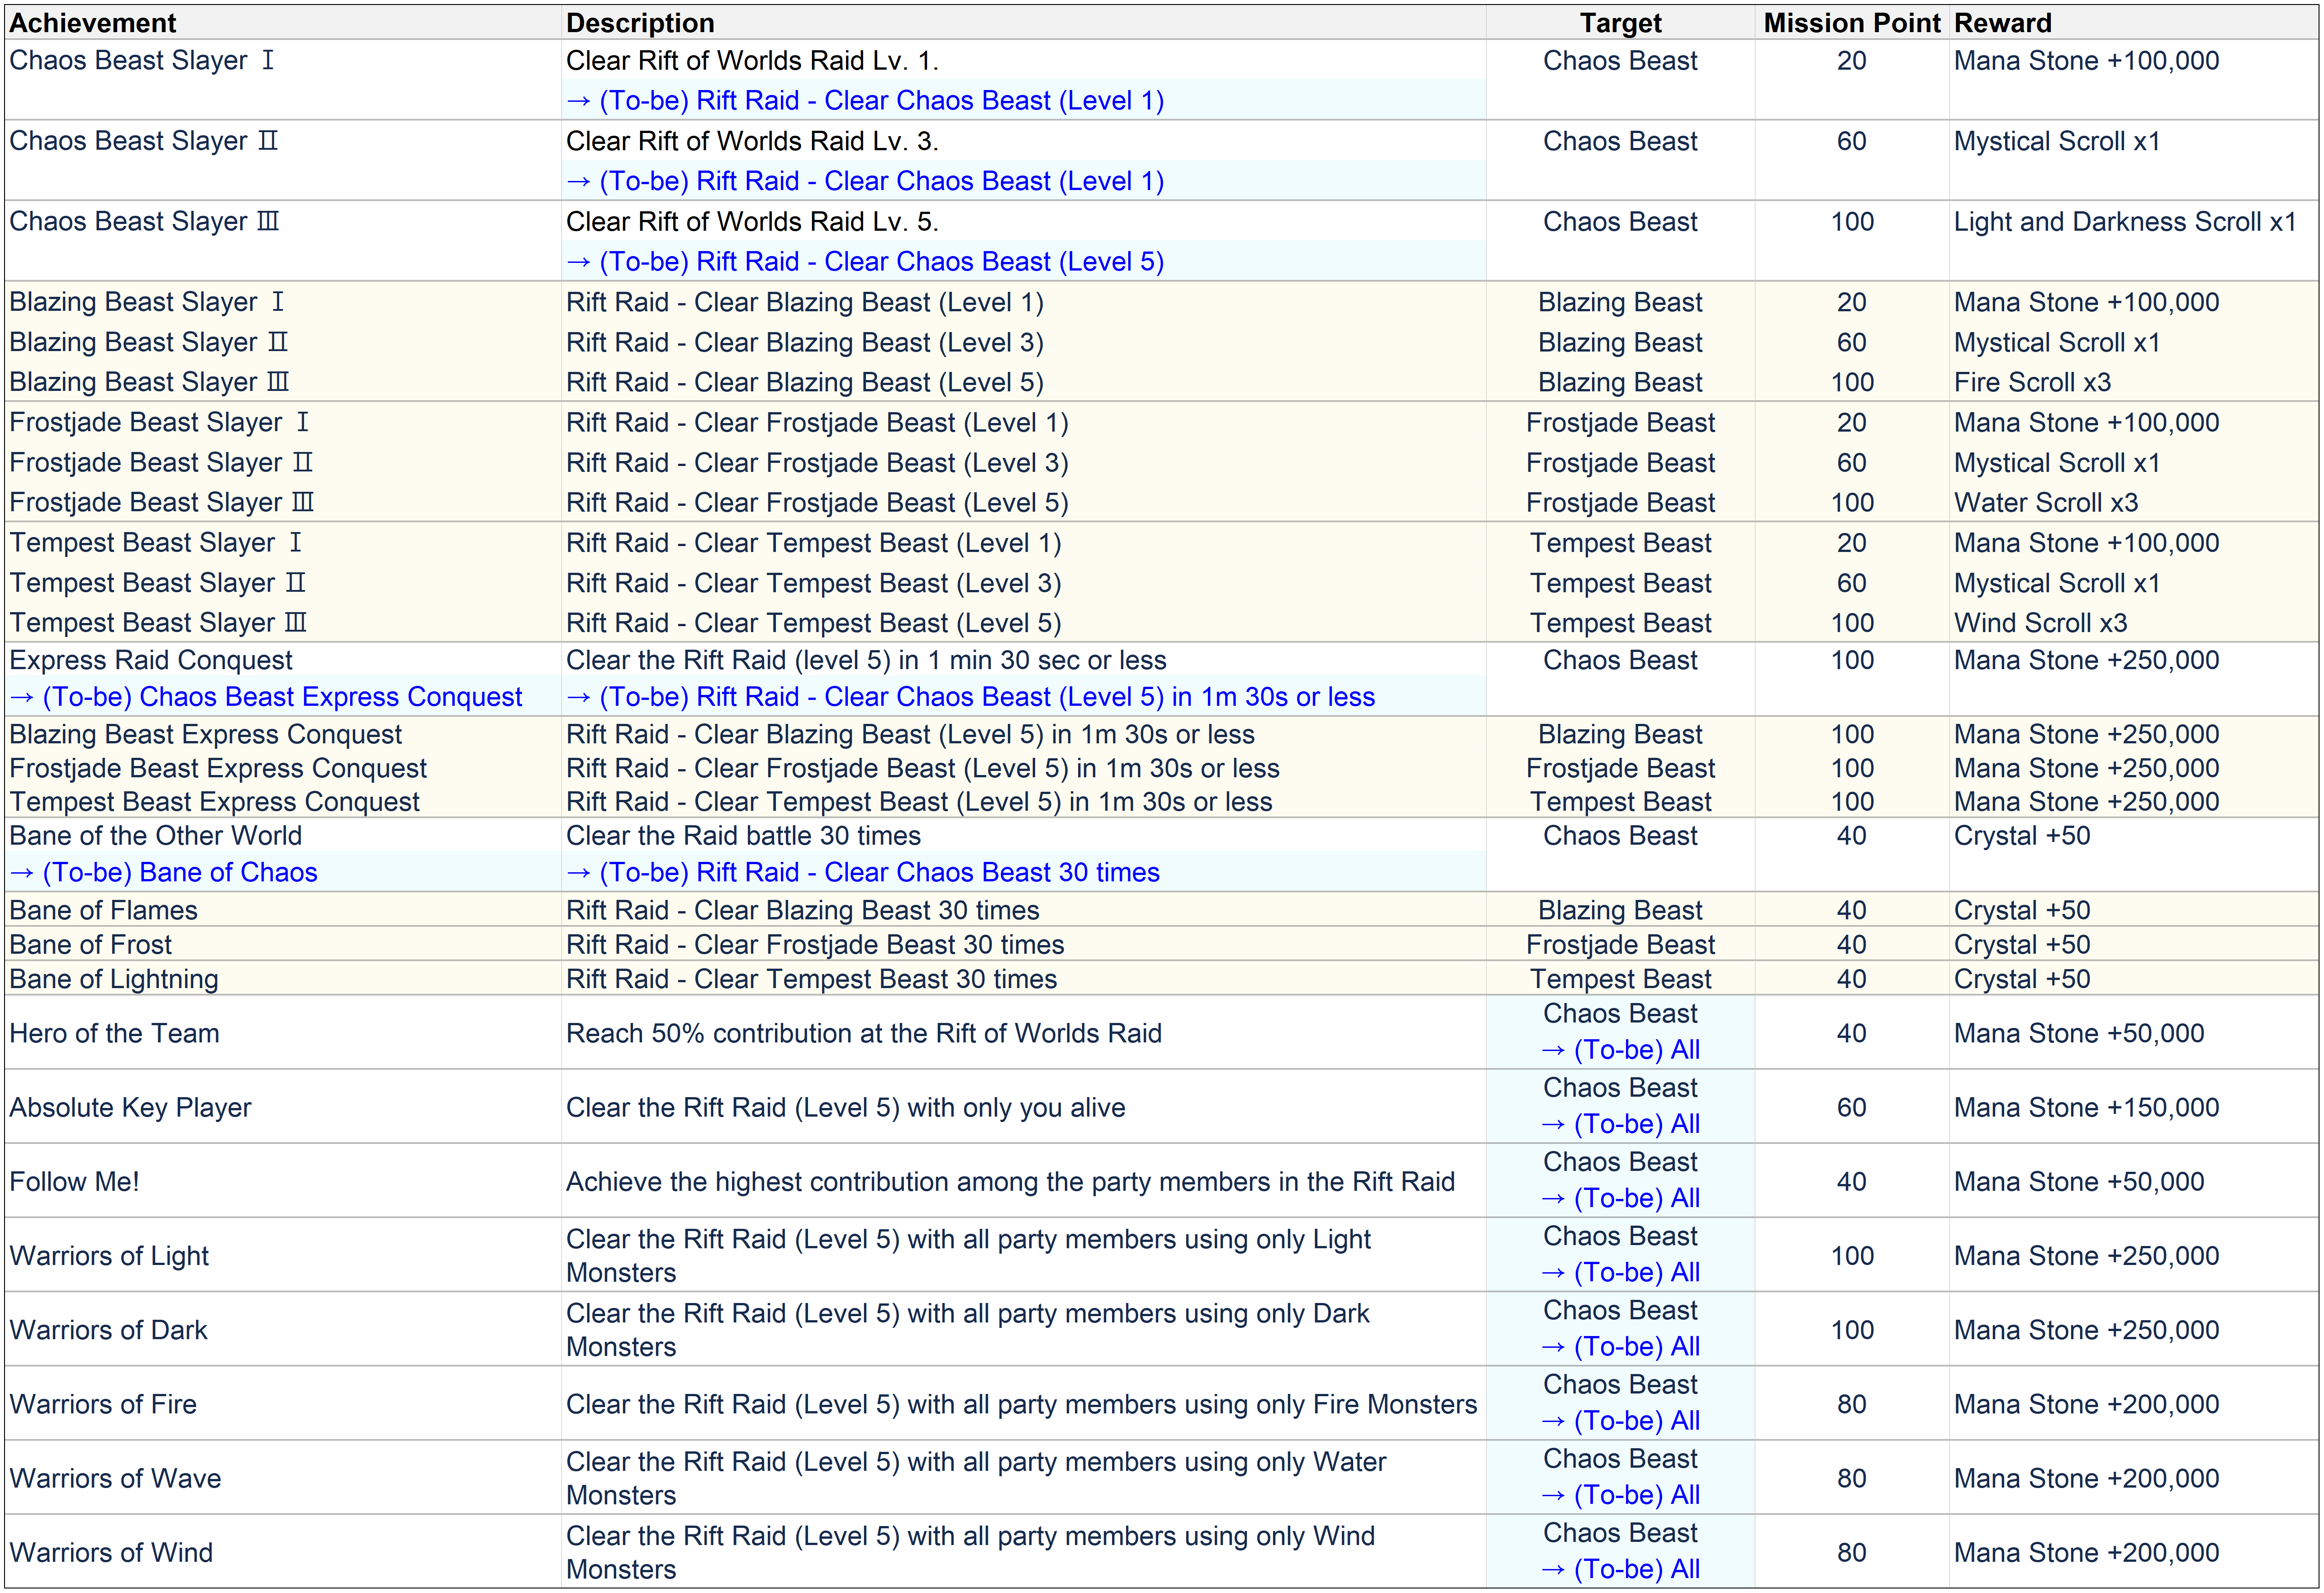Select Tempest Beast Slayer III cell

[x=158, y=622]
